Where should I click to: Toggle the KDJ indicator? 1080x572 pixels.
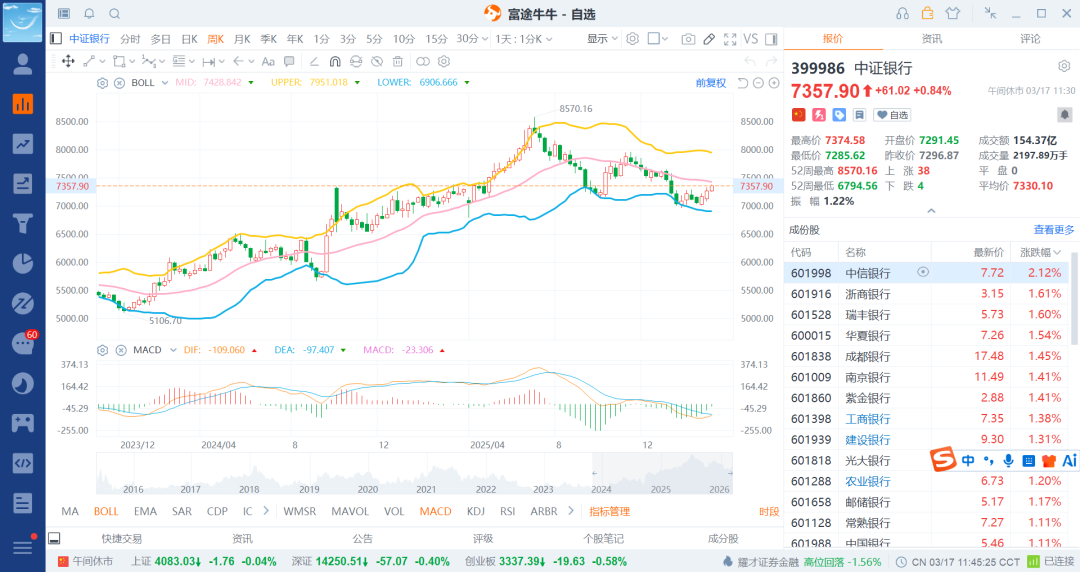tap(475, 511)
